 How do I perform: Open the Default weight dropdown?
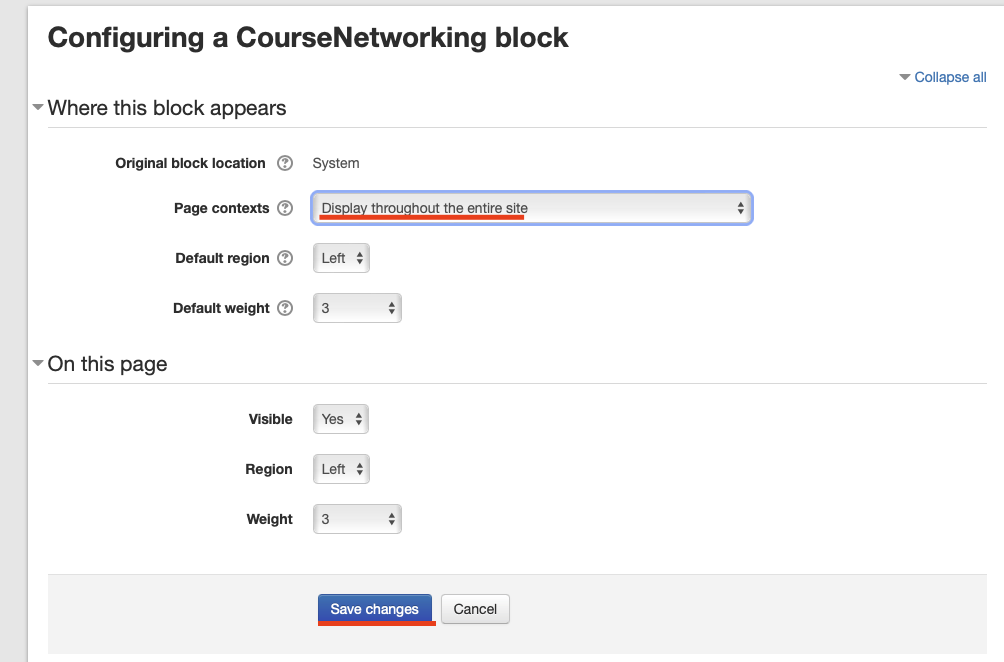pos(357,308)
